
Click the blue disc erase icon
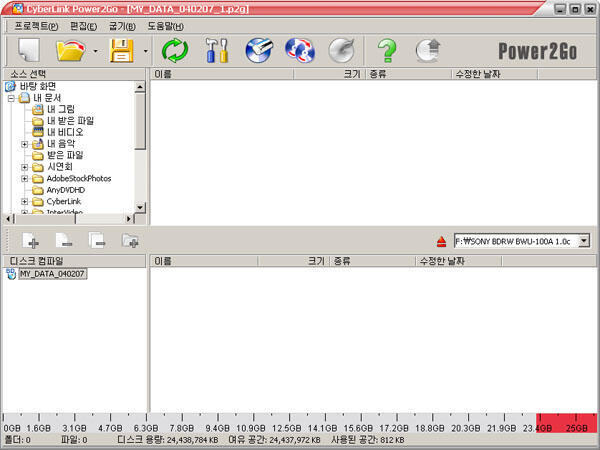pos(259,51)
